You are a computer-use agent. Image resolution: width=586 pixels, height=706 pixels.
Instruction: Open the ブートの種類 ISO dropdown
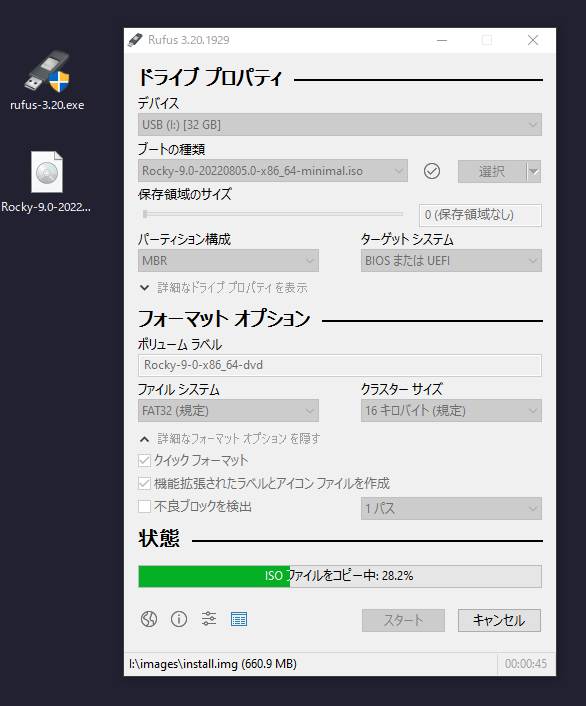click(x=273, y=171)
